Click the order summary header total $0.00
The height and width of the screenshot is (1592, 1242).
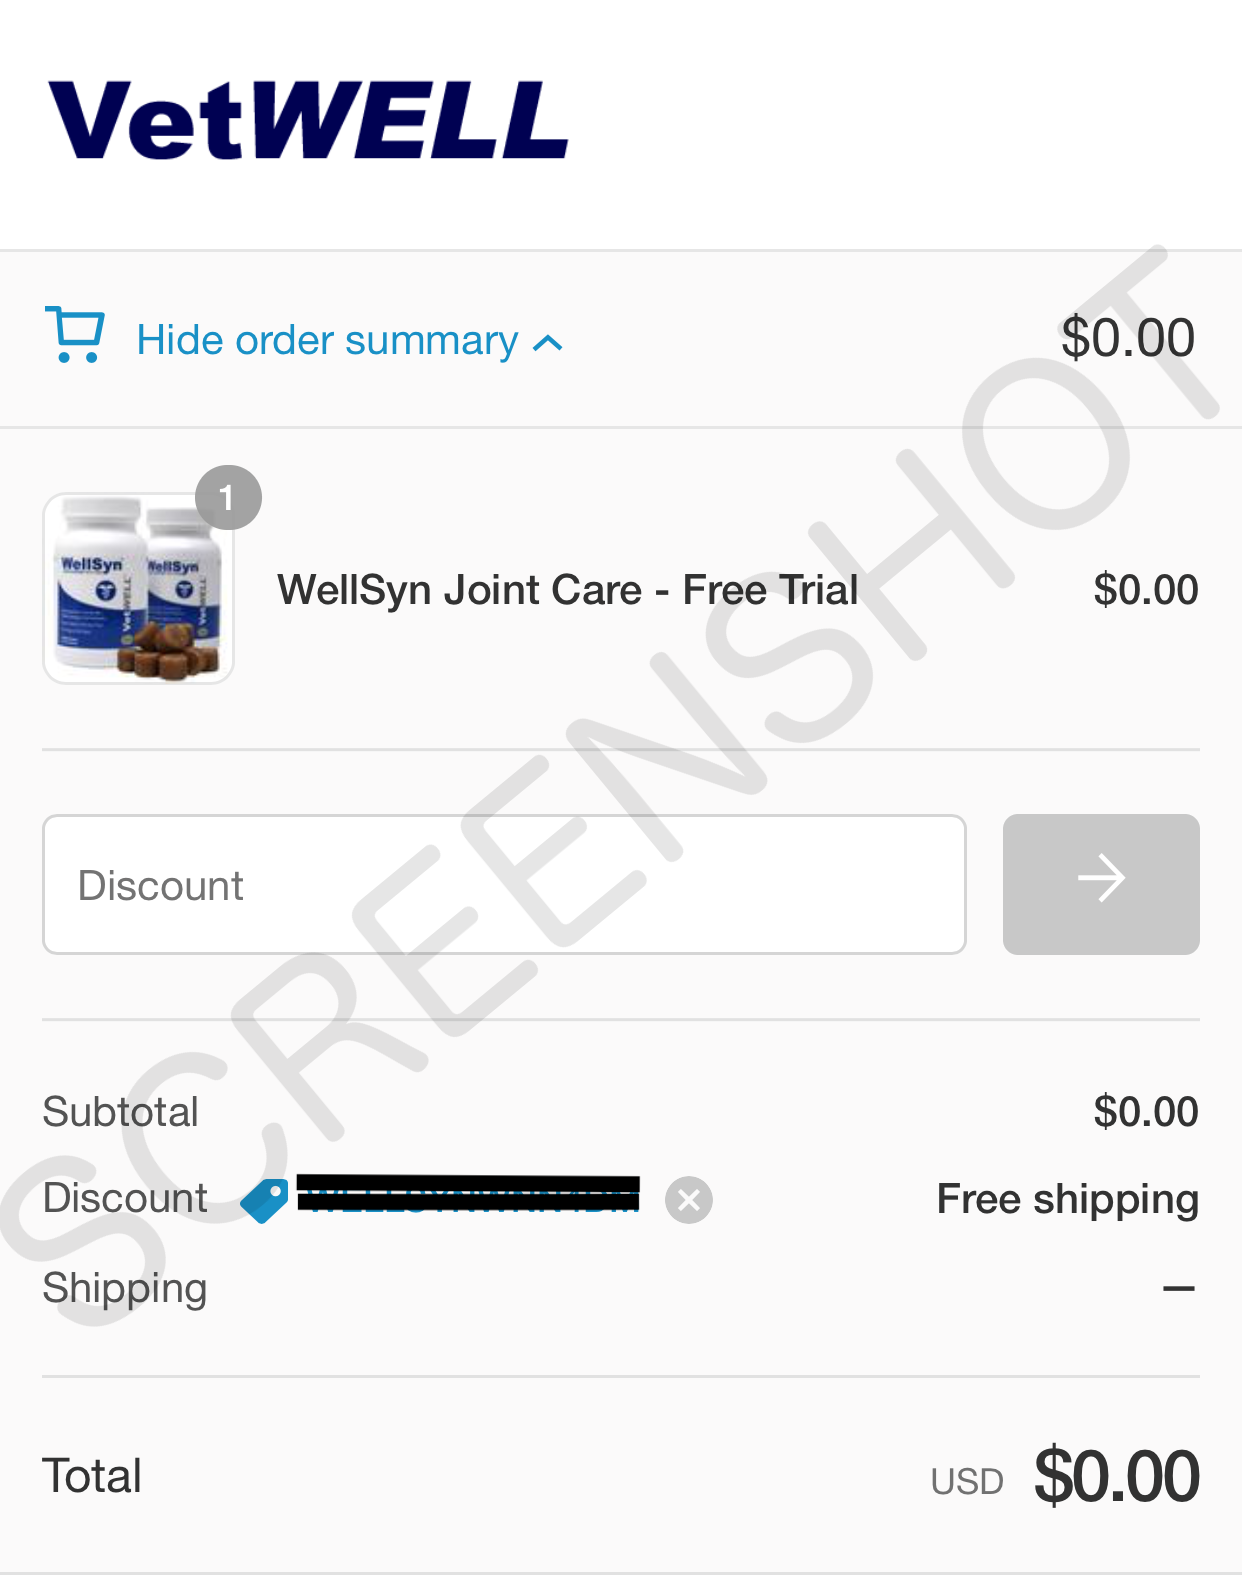pyautogui.click(x=1127, y=338)
